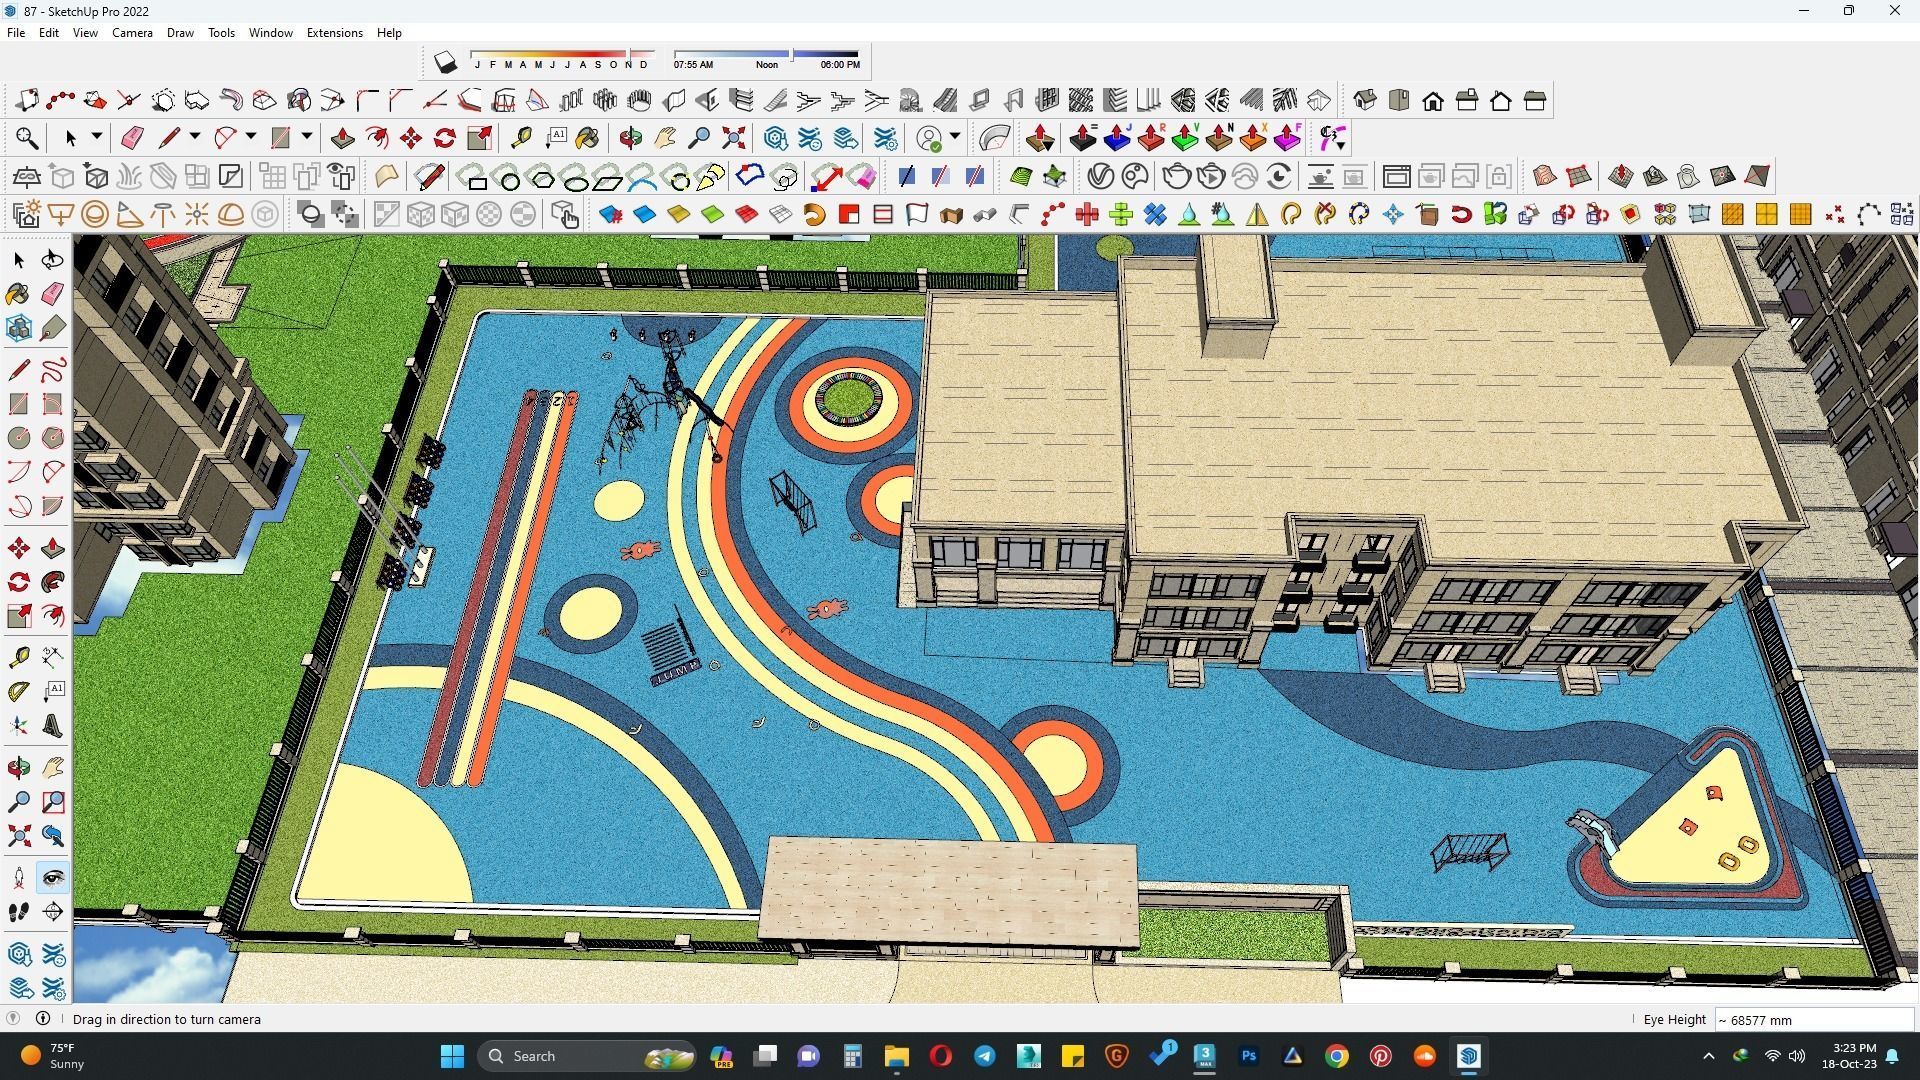Open V-Ray Chaos Cosmos palette icon
1920x1080 pixels.
(x=1135, y=177)
